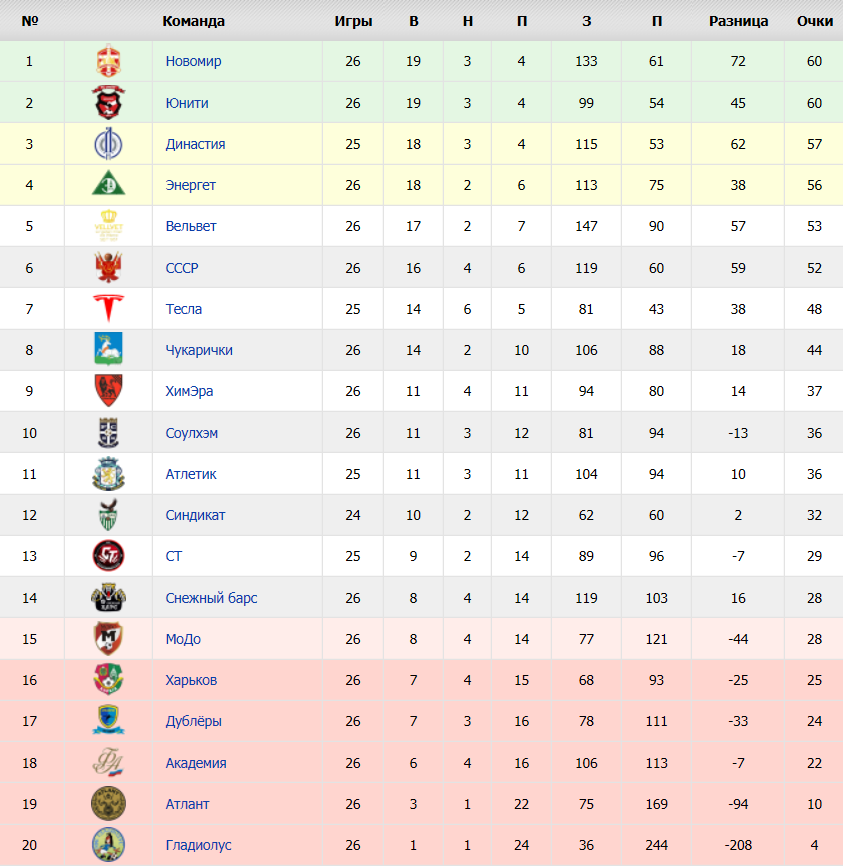Click the МоДо shield emblem

pyautogui.click(x=108, y=638)
